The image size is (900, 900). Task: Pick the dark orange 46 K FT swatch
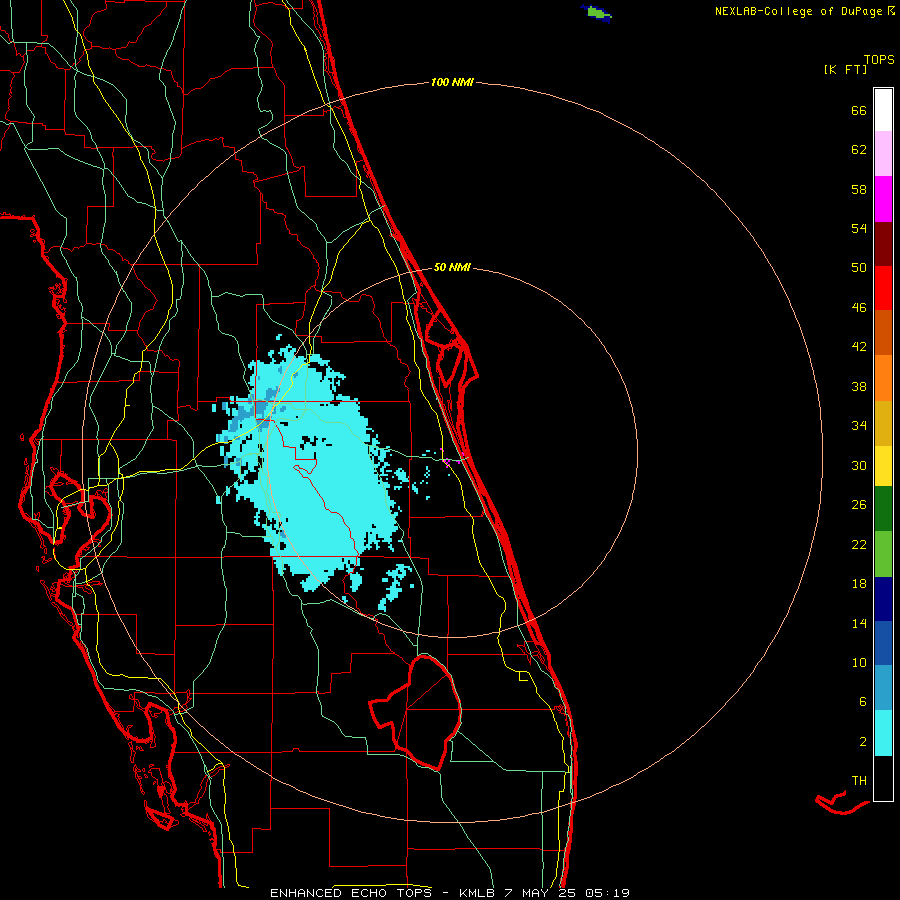coord(883,332)
